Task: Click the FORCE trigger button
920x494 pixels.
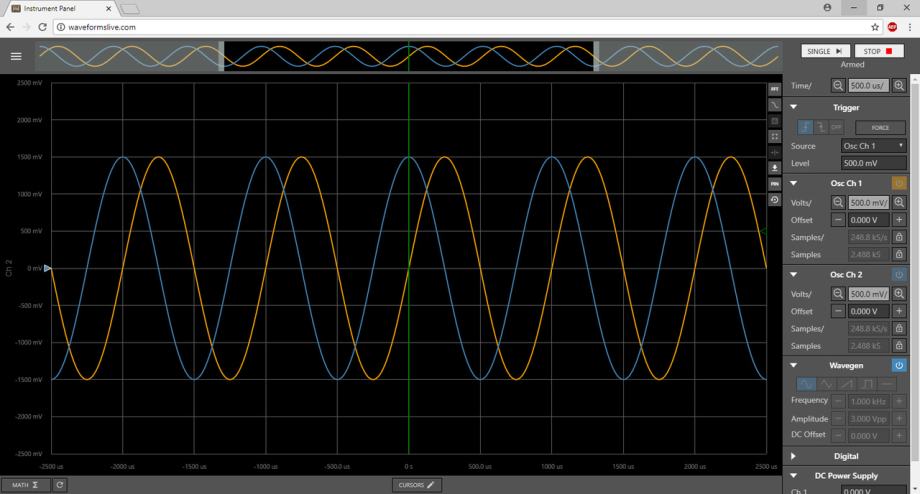Action: (x=880, y=128)
